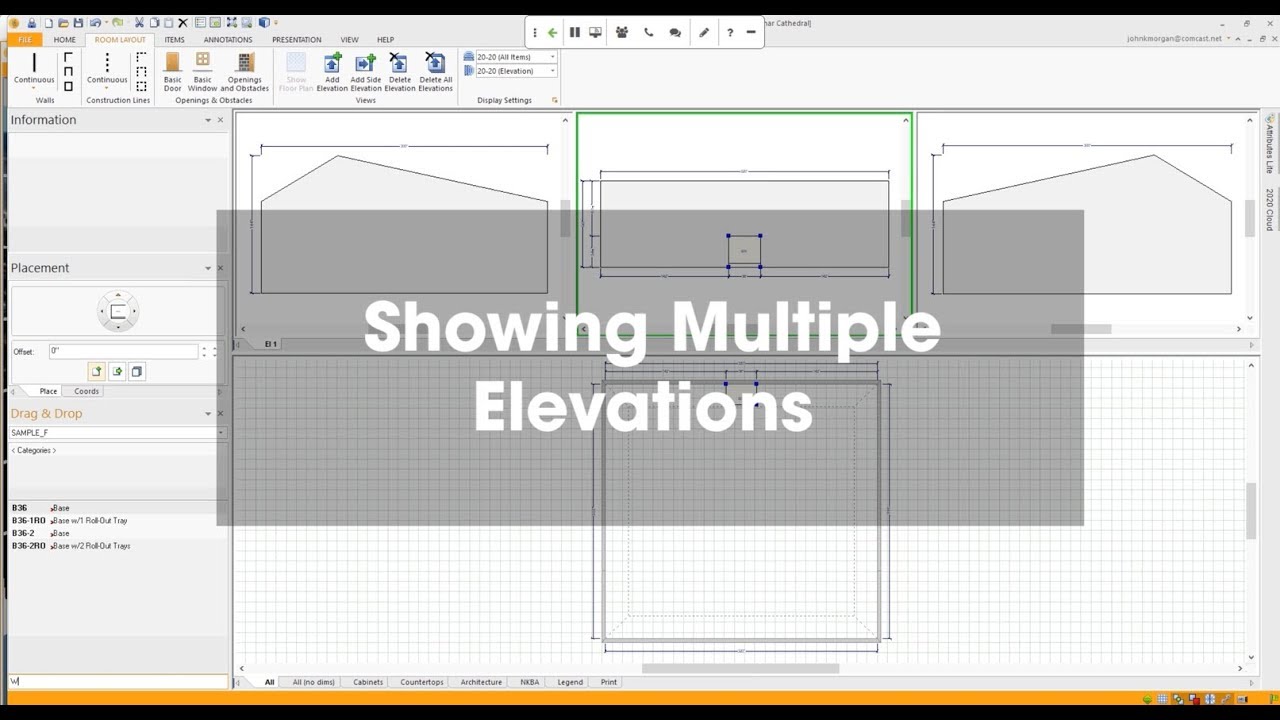1280x720 pixels.
Task: Click the floor plan horizontal scrollbar
Action: click(x=740, y=668)
